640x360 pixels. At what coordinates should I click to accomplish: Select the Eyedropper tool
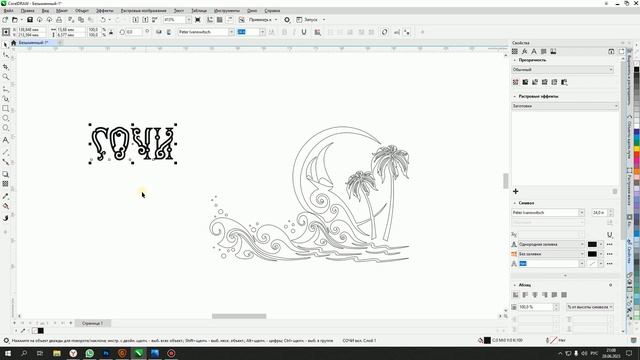pos(6,196)
